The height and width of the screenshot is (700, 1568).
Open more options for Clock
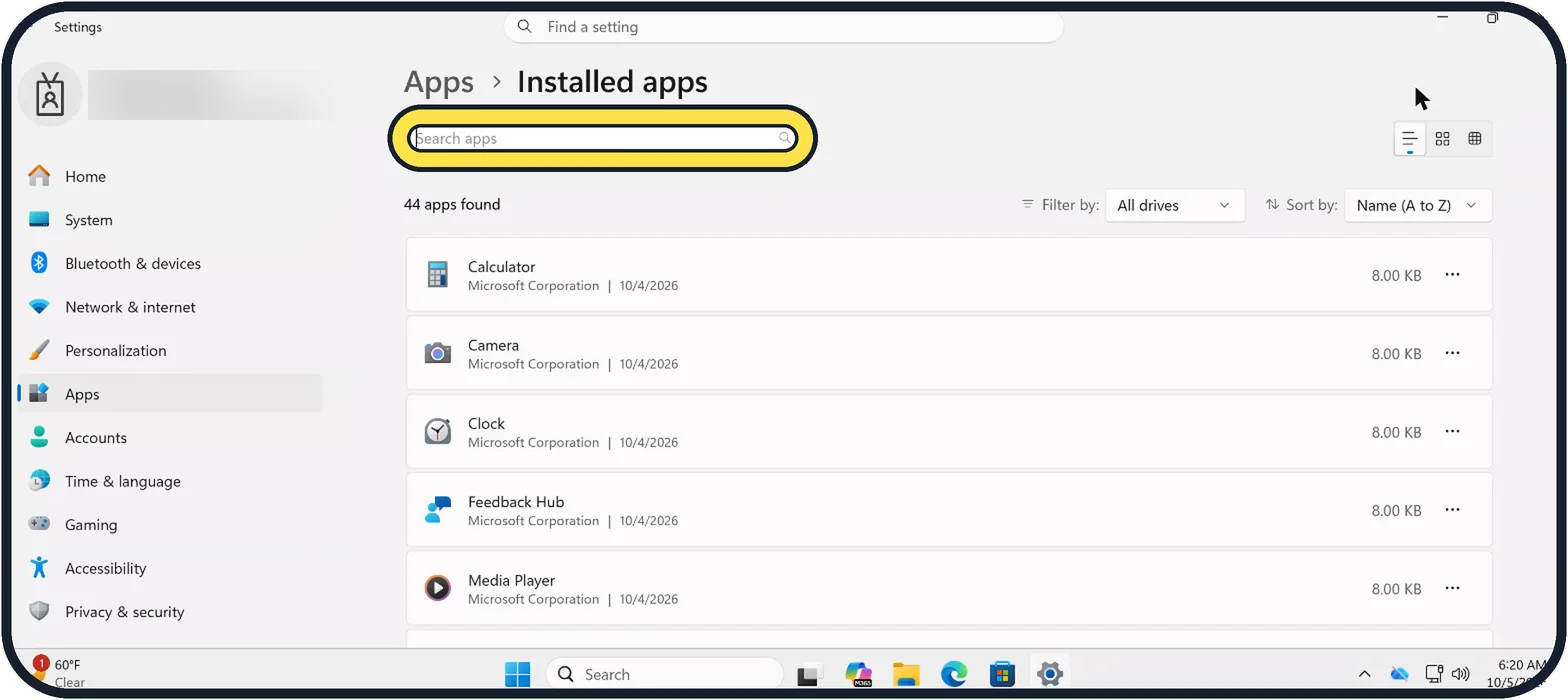coord(1453,432)
